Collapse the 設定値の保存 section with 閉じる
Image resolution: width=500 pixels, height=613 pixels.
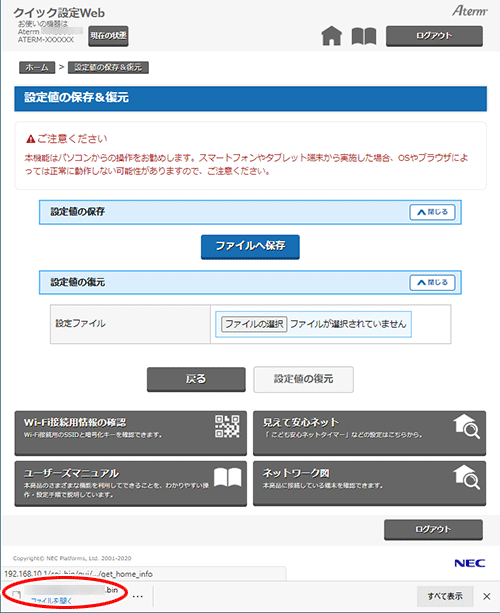[x=432, y=212]
